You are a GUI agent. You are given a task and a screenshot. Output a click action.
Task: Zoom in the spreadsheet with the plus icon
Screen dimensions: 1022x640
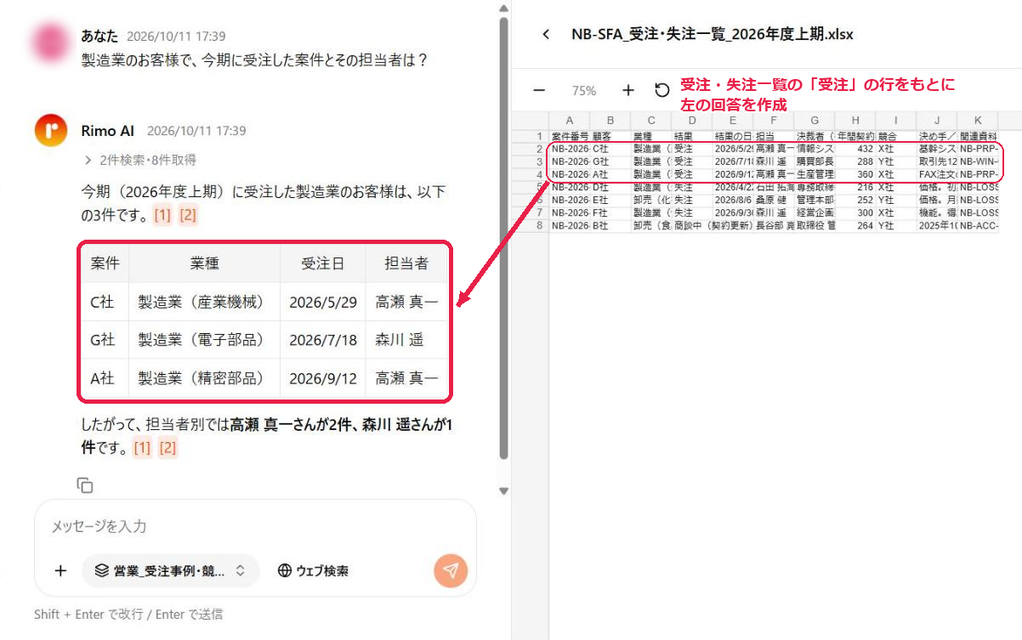point(628,91)
